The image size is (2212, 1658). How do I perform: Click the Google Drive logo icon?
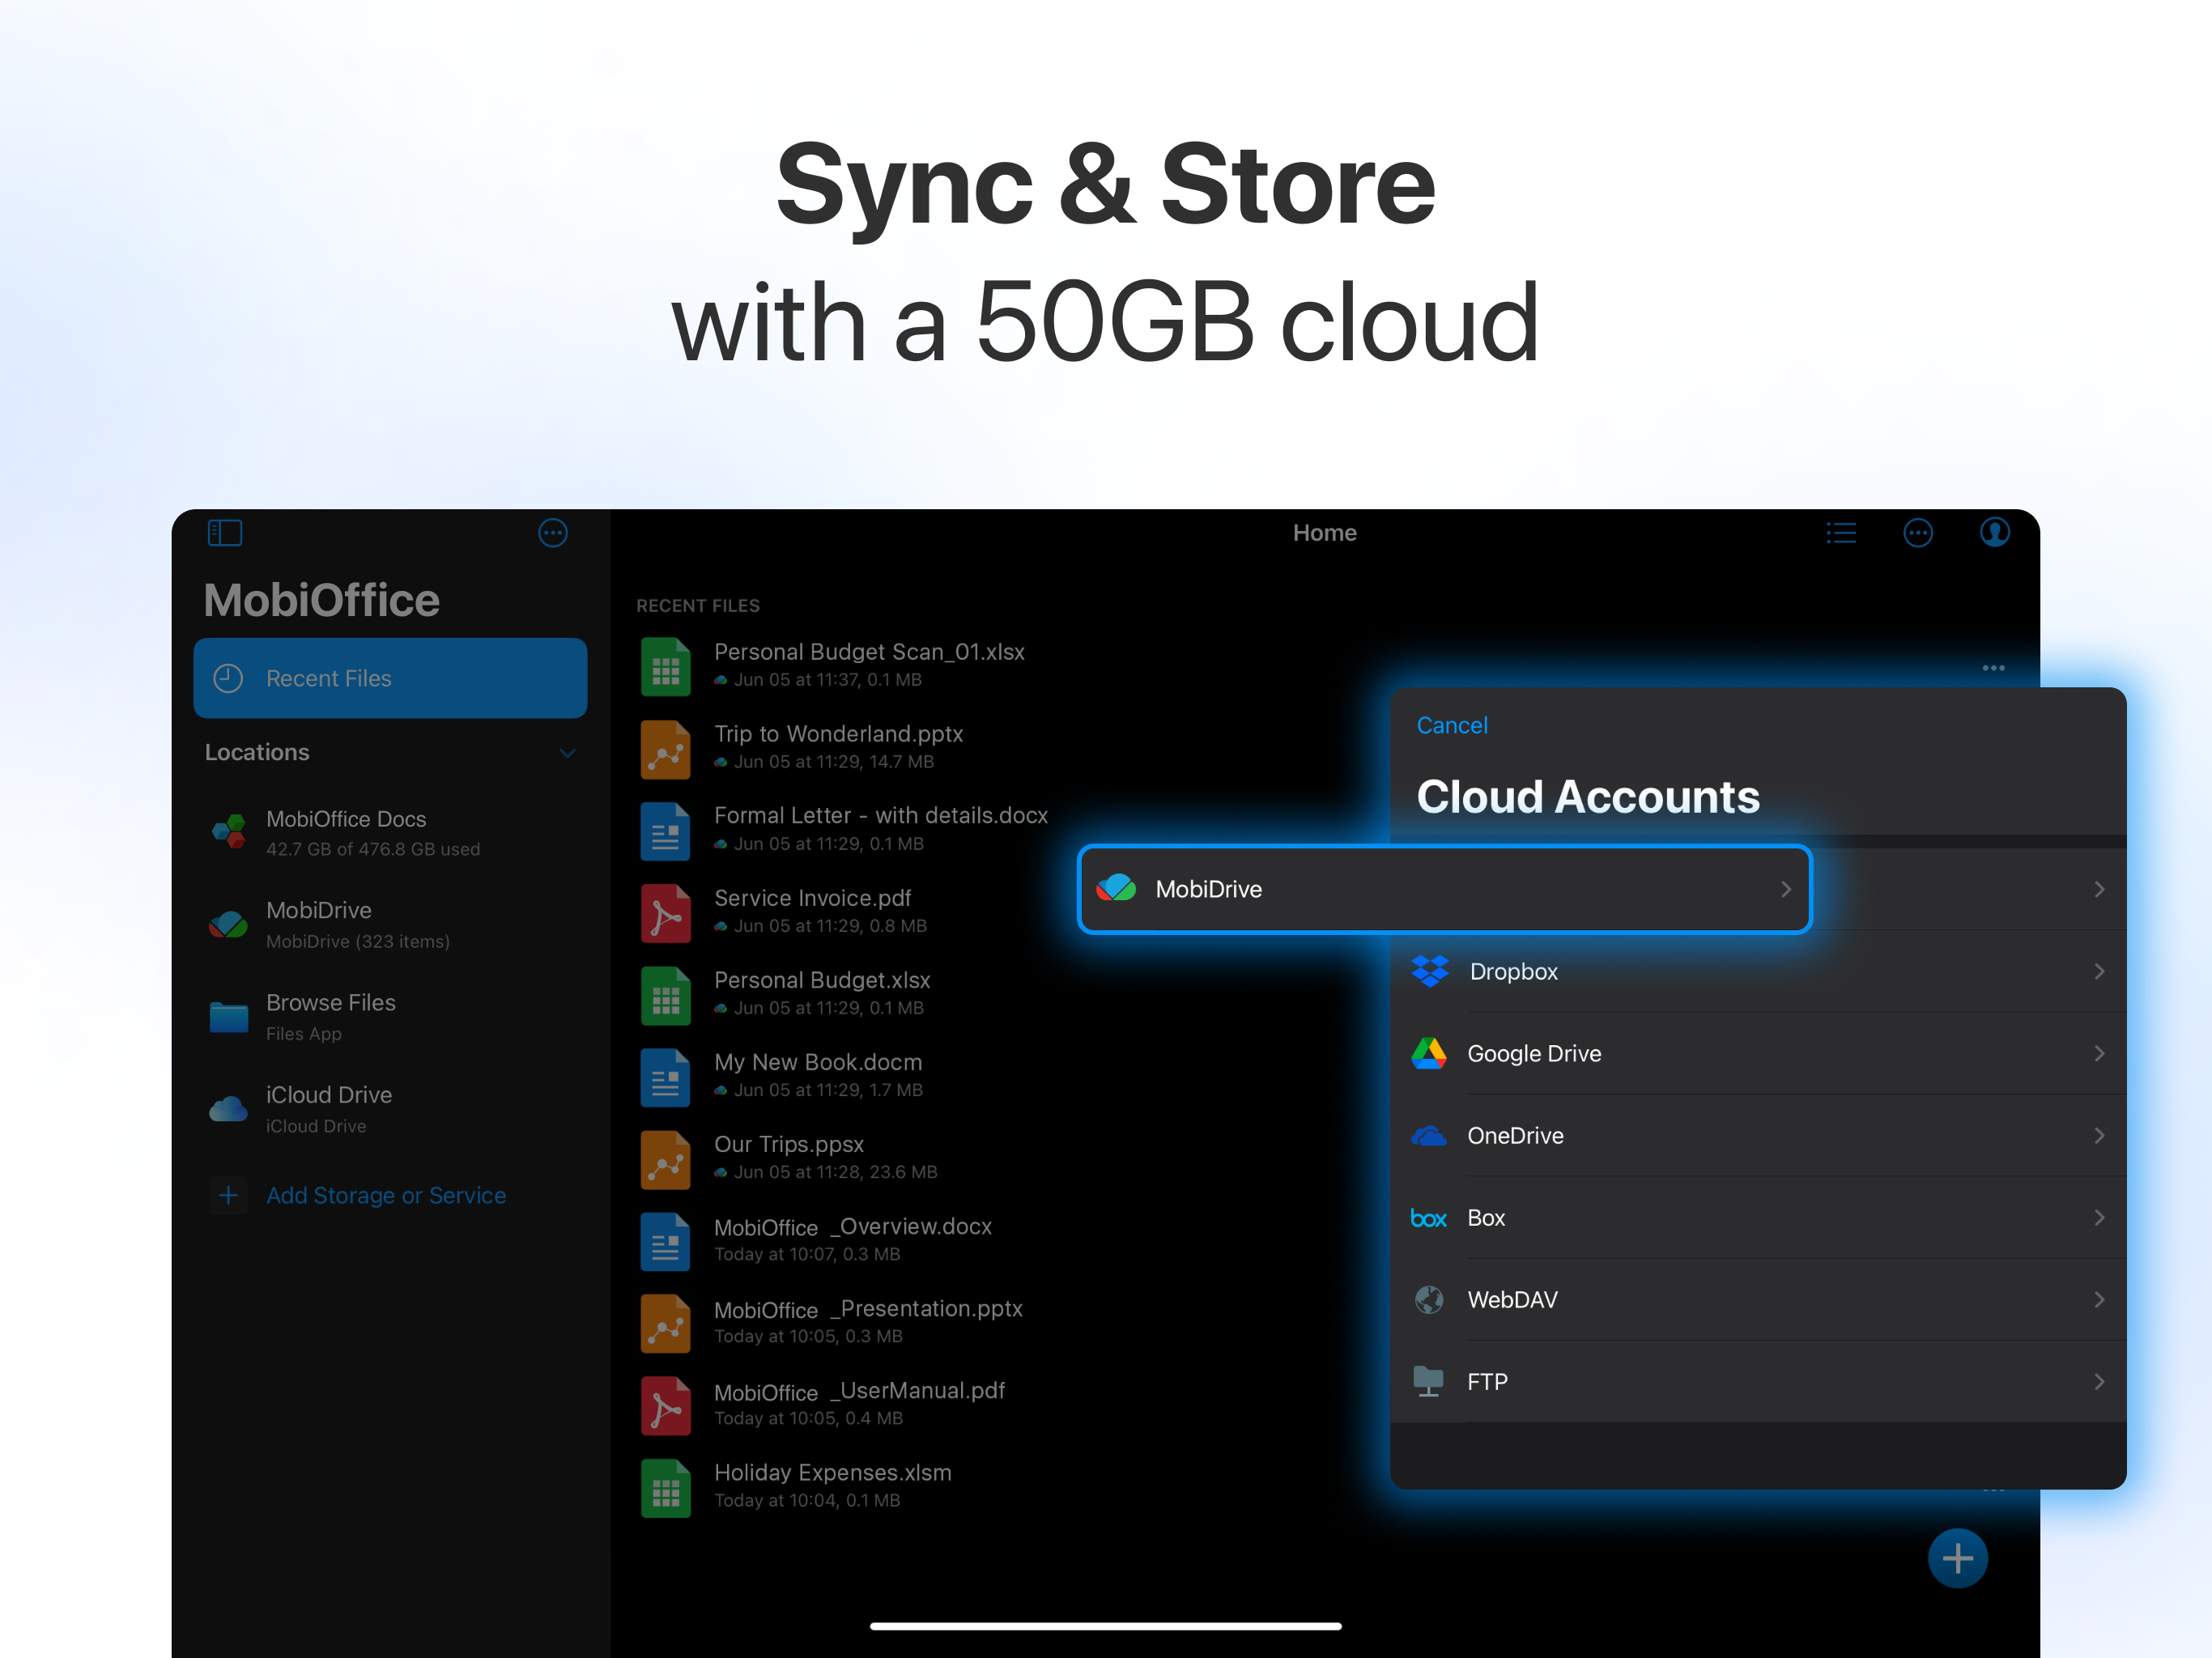point(1429,1053)
